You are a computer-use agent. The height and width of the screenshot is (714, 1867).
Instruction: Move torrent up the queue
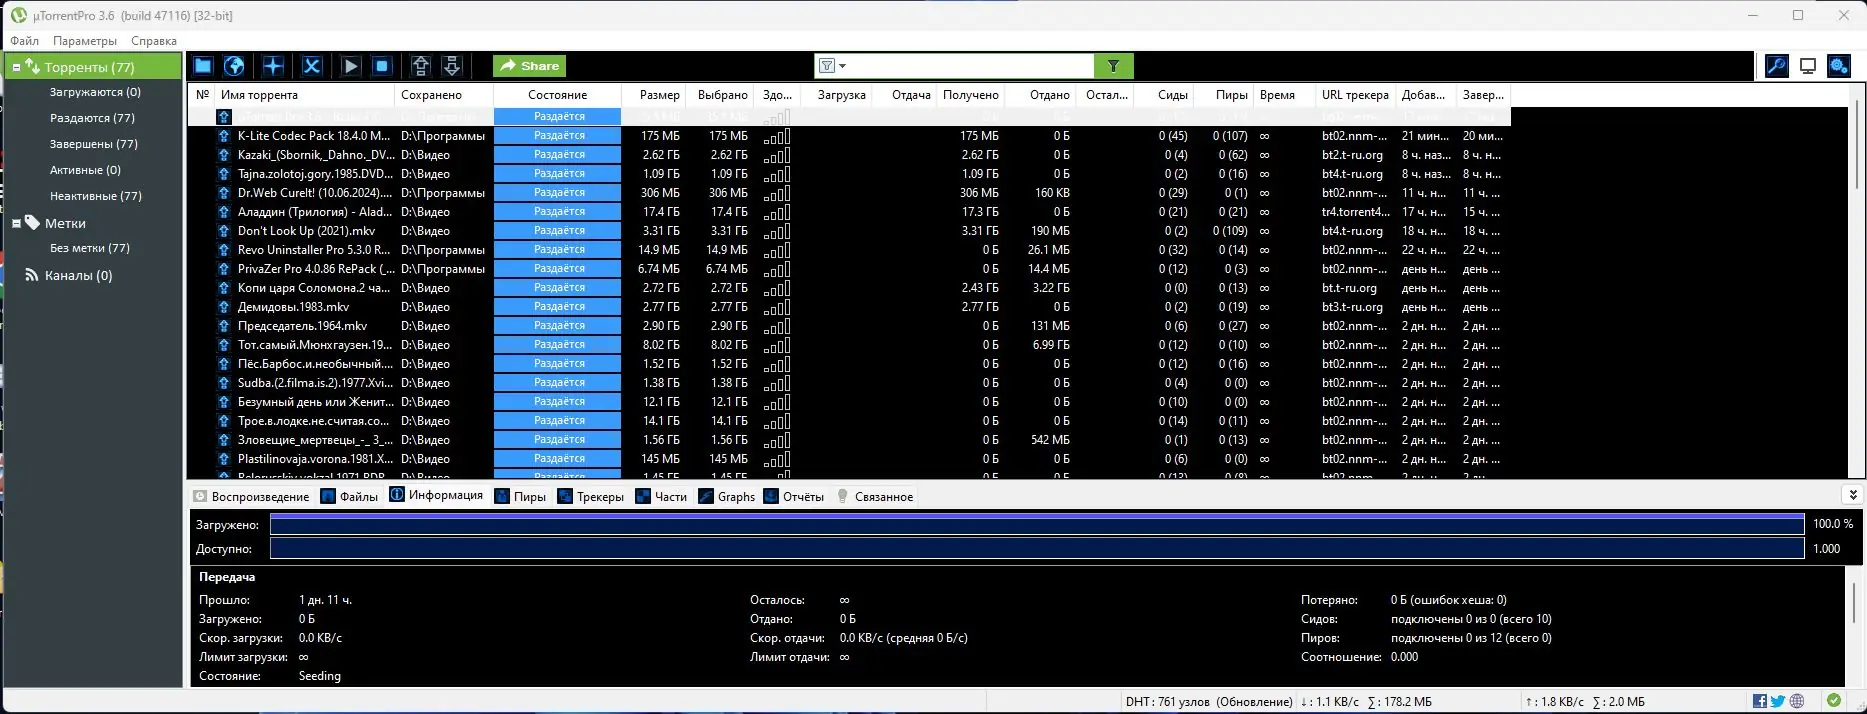point(421,66)
